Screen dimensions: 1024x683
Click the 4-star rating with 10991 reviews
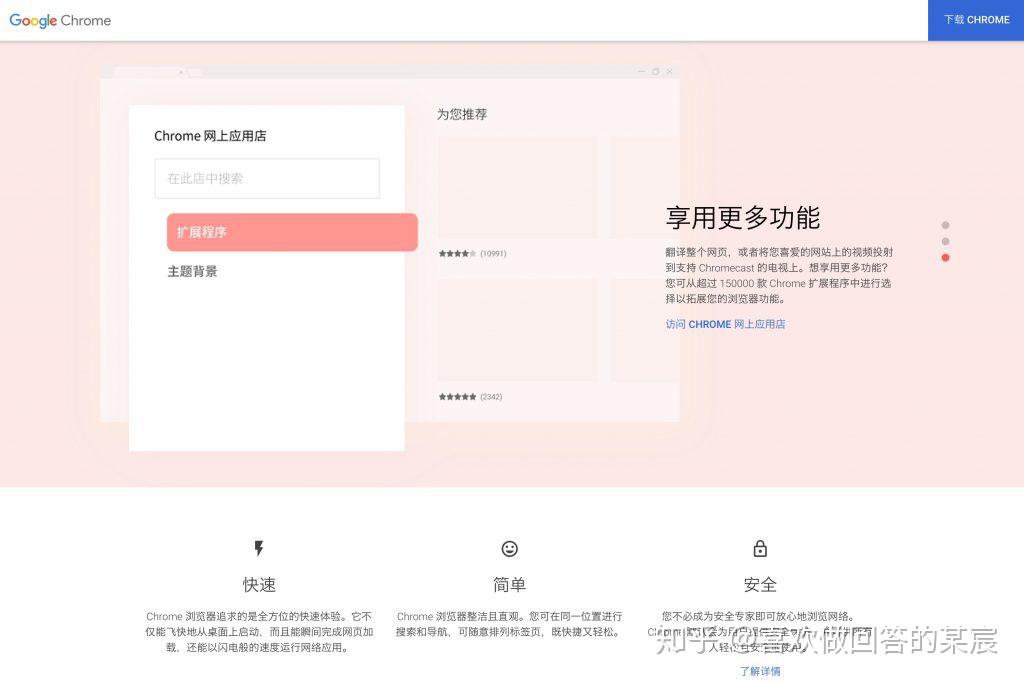pos(472,254)
